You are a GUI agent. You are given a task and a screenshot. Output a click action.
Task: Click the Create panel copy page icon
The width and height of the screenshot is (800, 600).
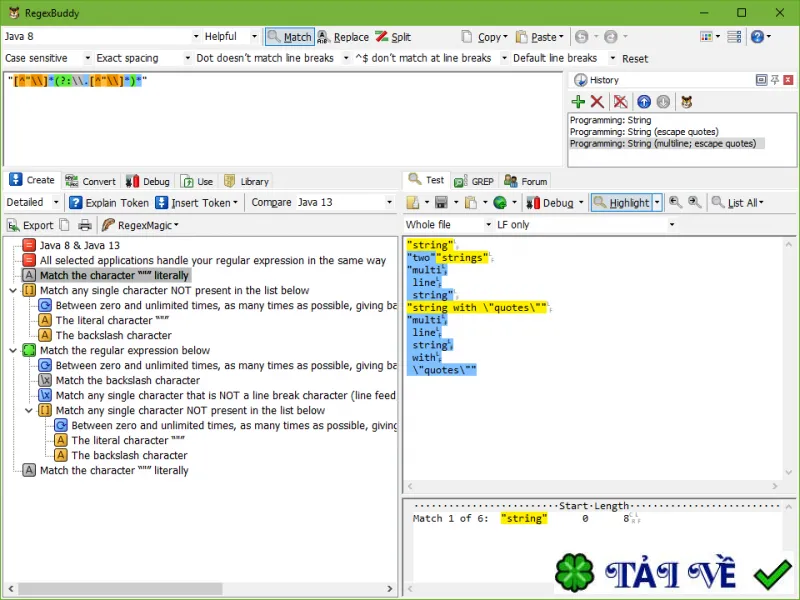point(64,225)
